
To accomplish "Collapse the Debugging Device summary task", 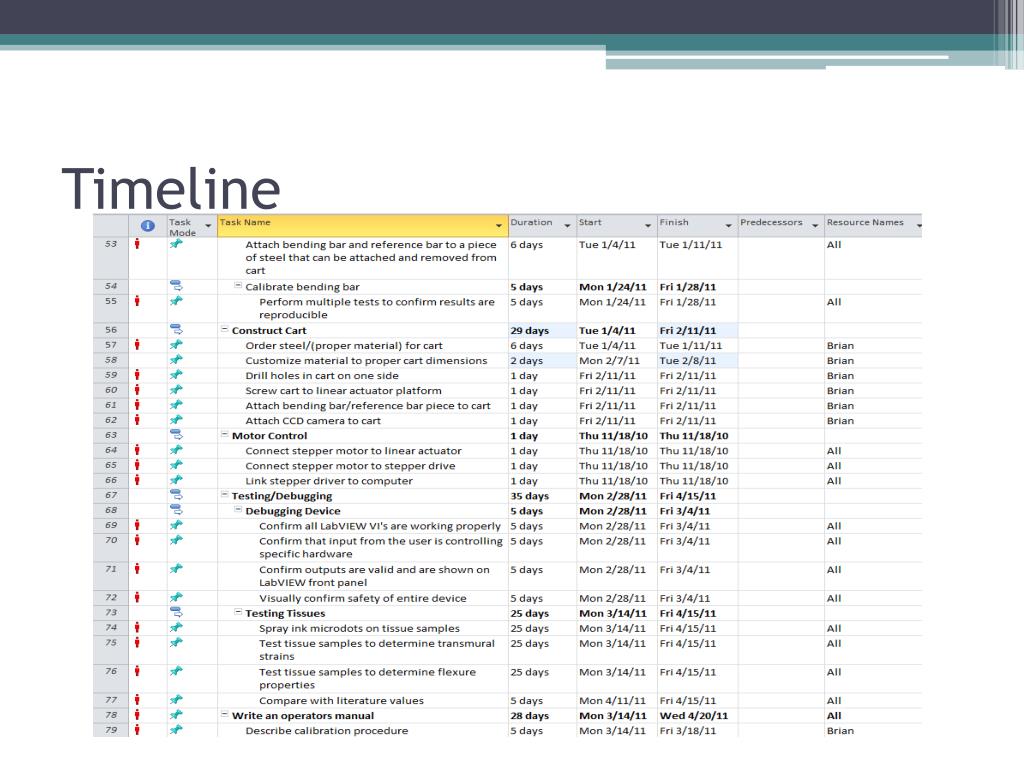I will pyautogui.click(x=238, y=509).
